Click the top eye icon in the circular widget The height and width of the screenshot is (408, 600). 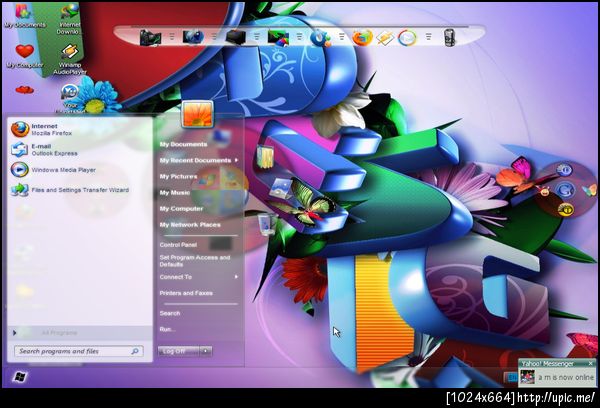coord(564,170)
